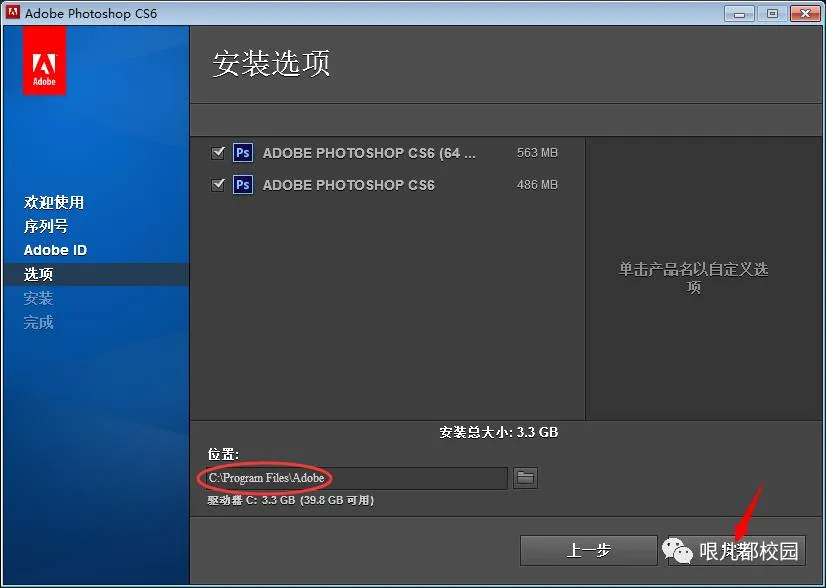
Task: Click the 563 MB size value
Action: (x=537, y=153)
